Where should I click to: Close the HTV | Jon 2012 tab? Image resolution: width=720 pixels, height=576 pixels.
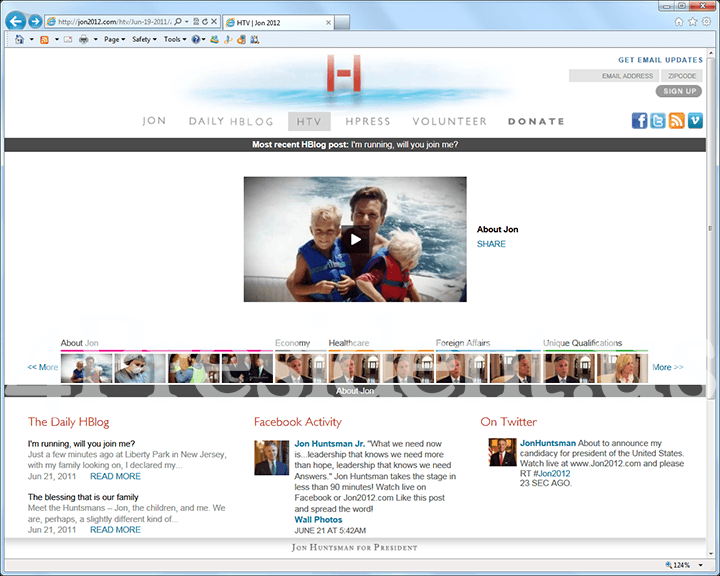(328, 23)
